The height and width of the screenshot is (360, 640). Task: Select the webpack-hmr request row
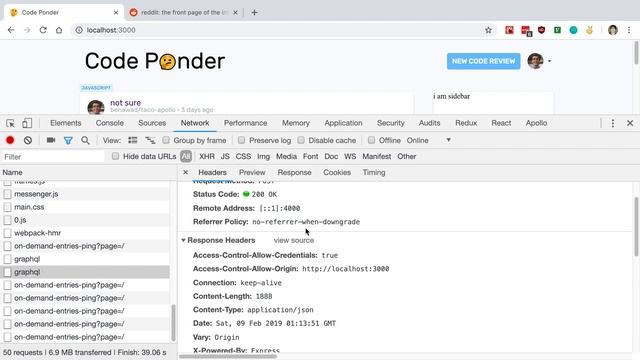click(x=85, y=233)
